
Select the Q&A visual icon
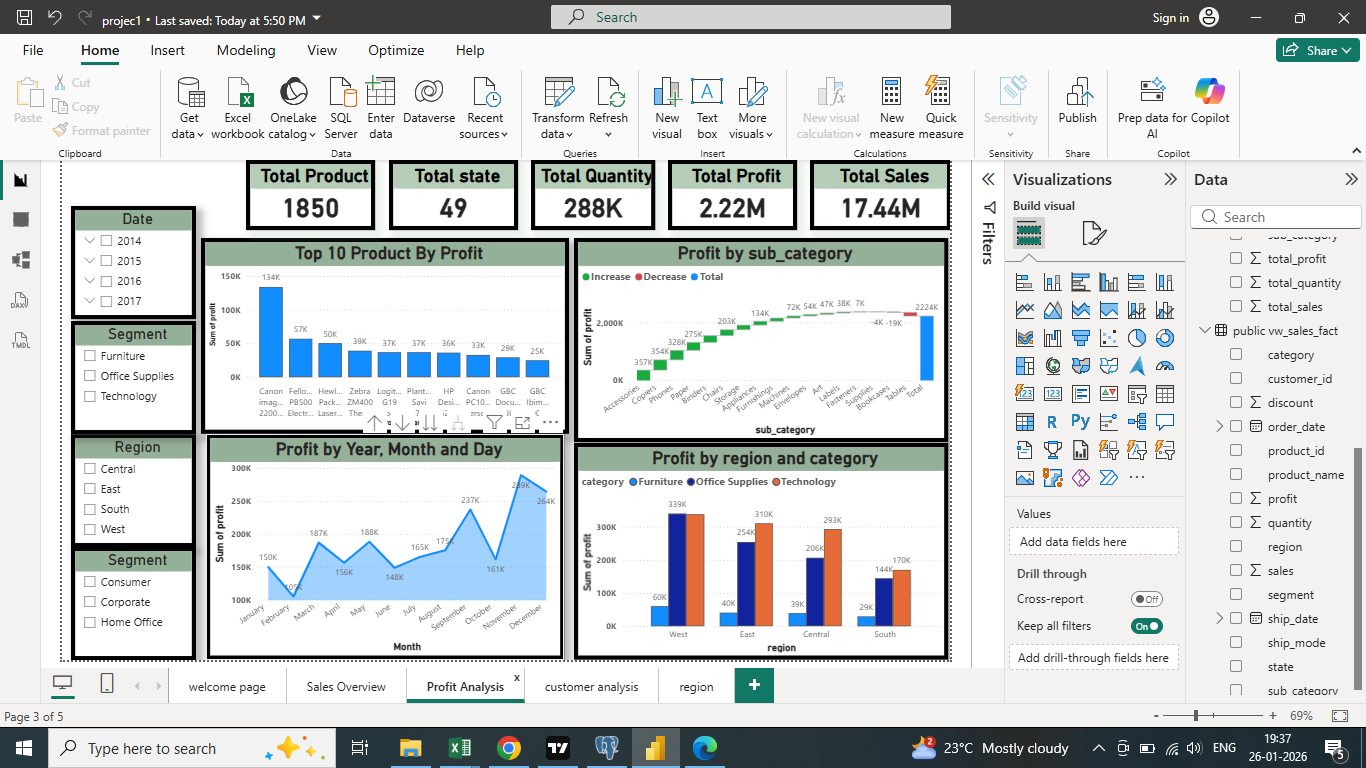coord(1164,422)
